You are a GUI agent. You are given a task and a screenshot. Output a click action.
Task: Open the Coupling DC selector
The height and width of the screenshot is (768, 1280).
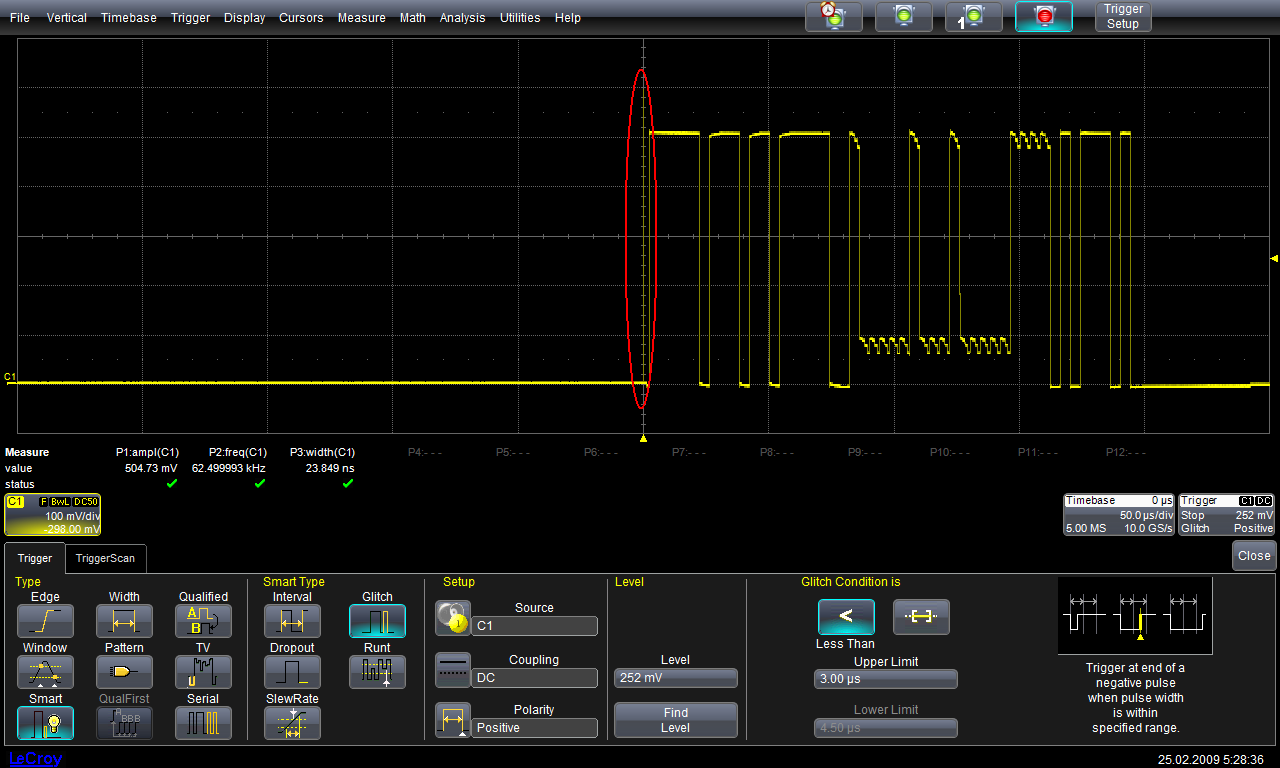click(x=534, y=678)
